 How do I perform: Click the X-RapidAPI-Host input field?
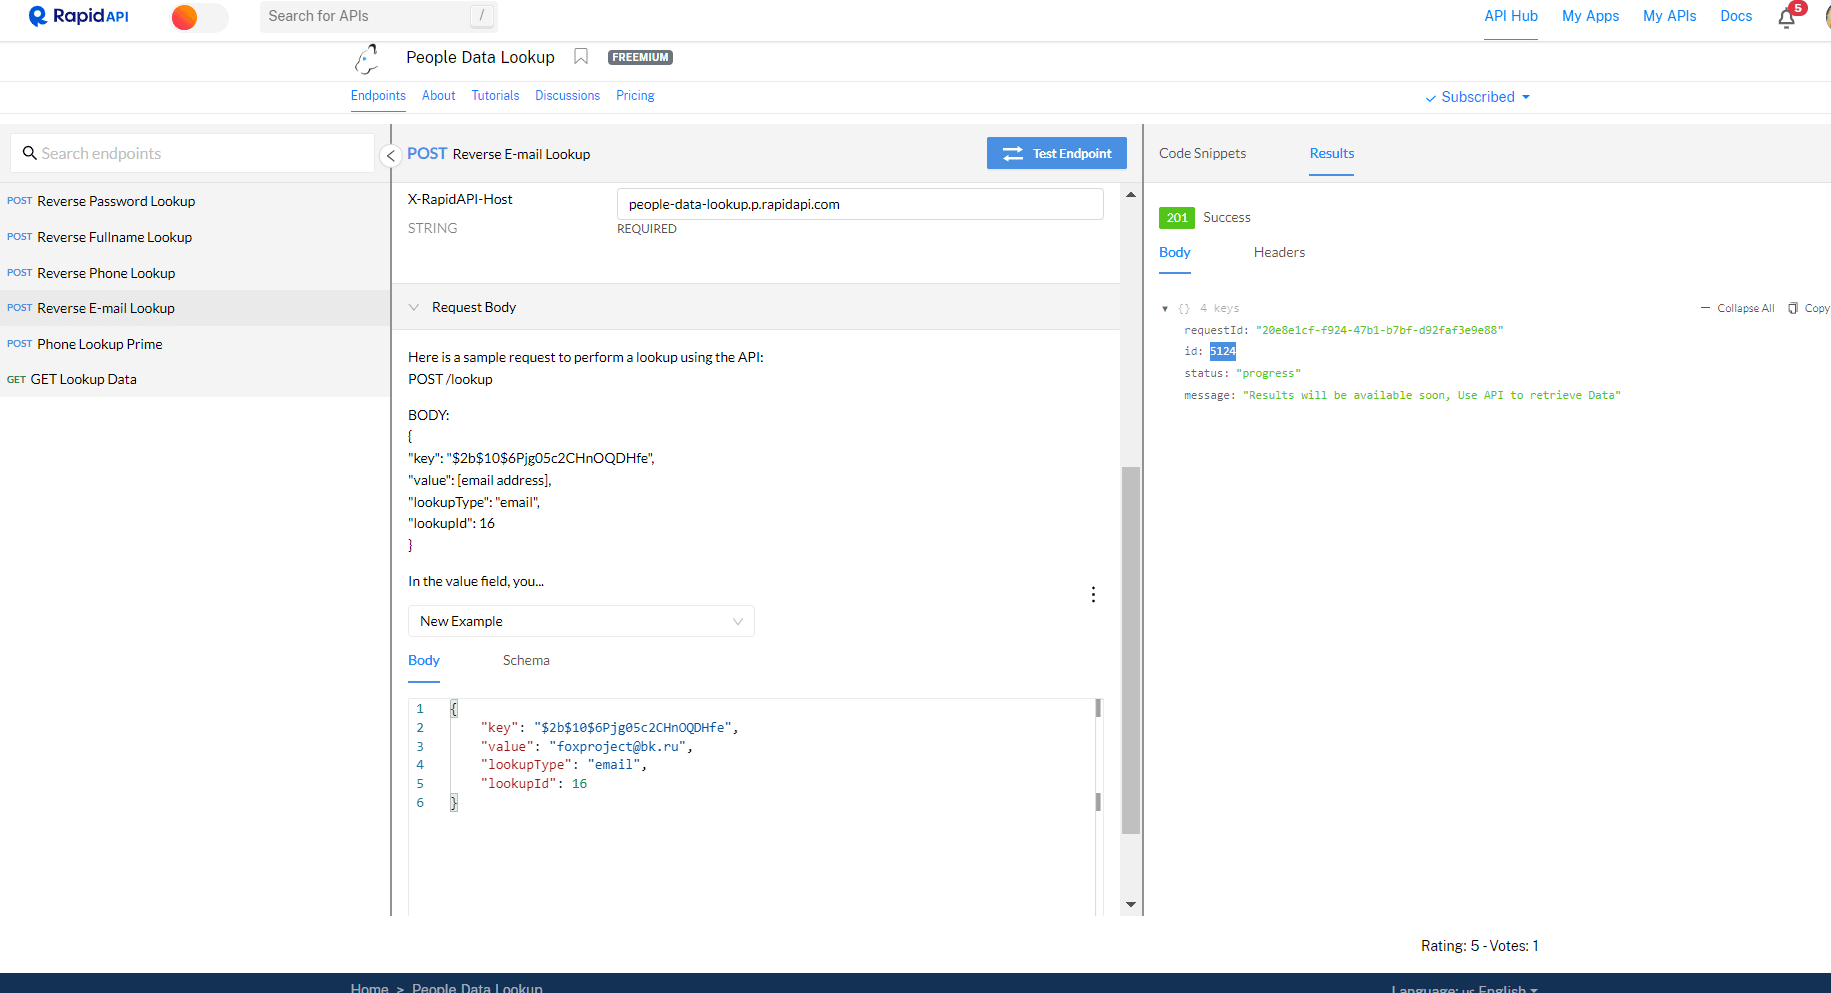pyautogui.click(x=859, y=204)
